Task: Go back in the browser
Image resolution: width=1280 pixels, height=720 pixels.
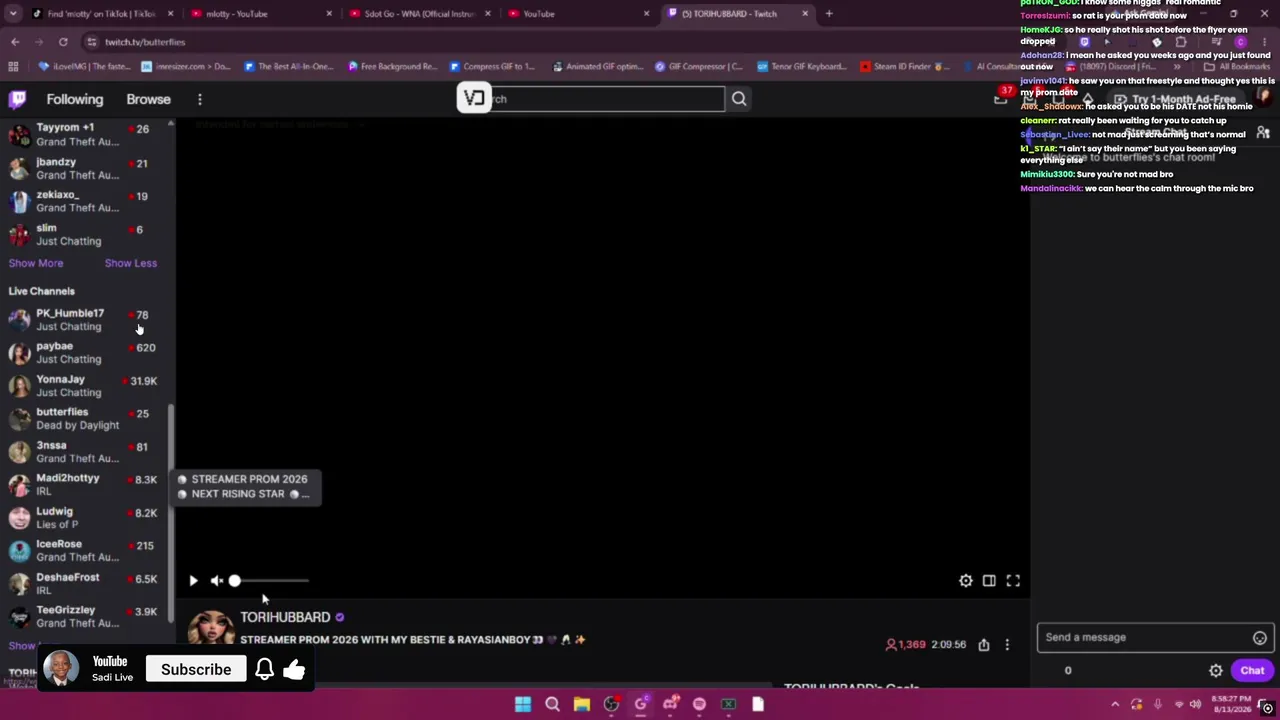Action: click(x=15, y=42)
